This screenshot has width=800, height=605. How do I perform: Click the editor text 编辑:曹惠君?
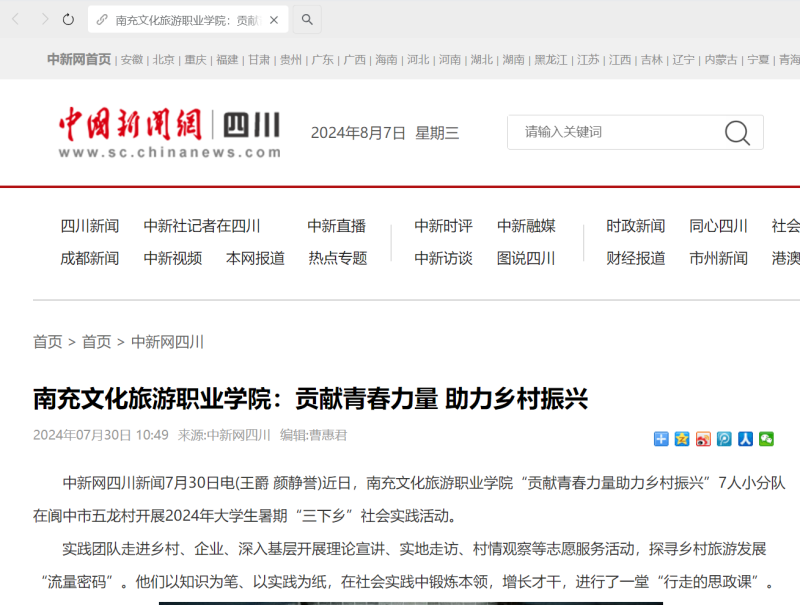click(313, 435)
